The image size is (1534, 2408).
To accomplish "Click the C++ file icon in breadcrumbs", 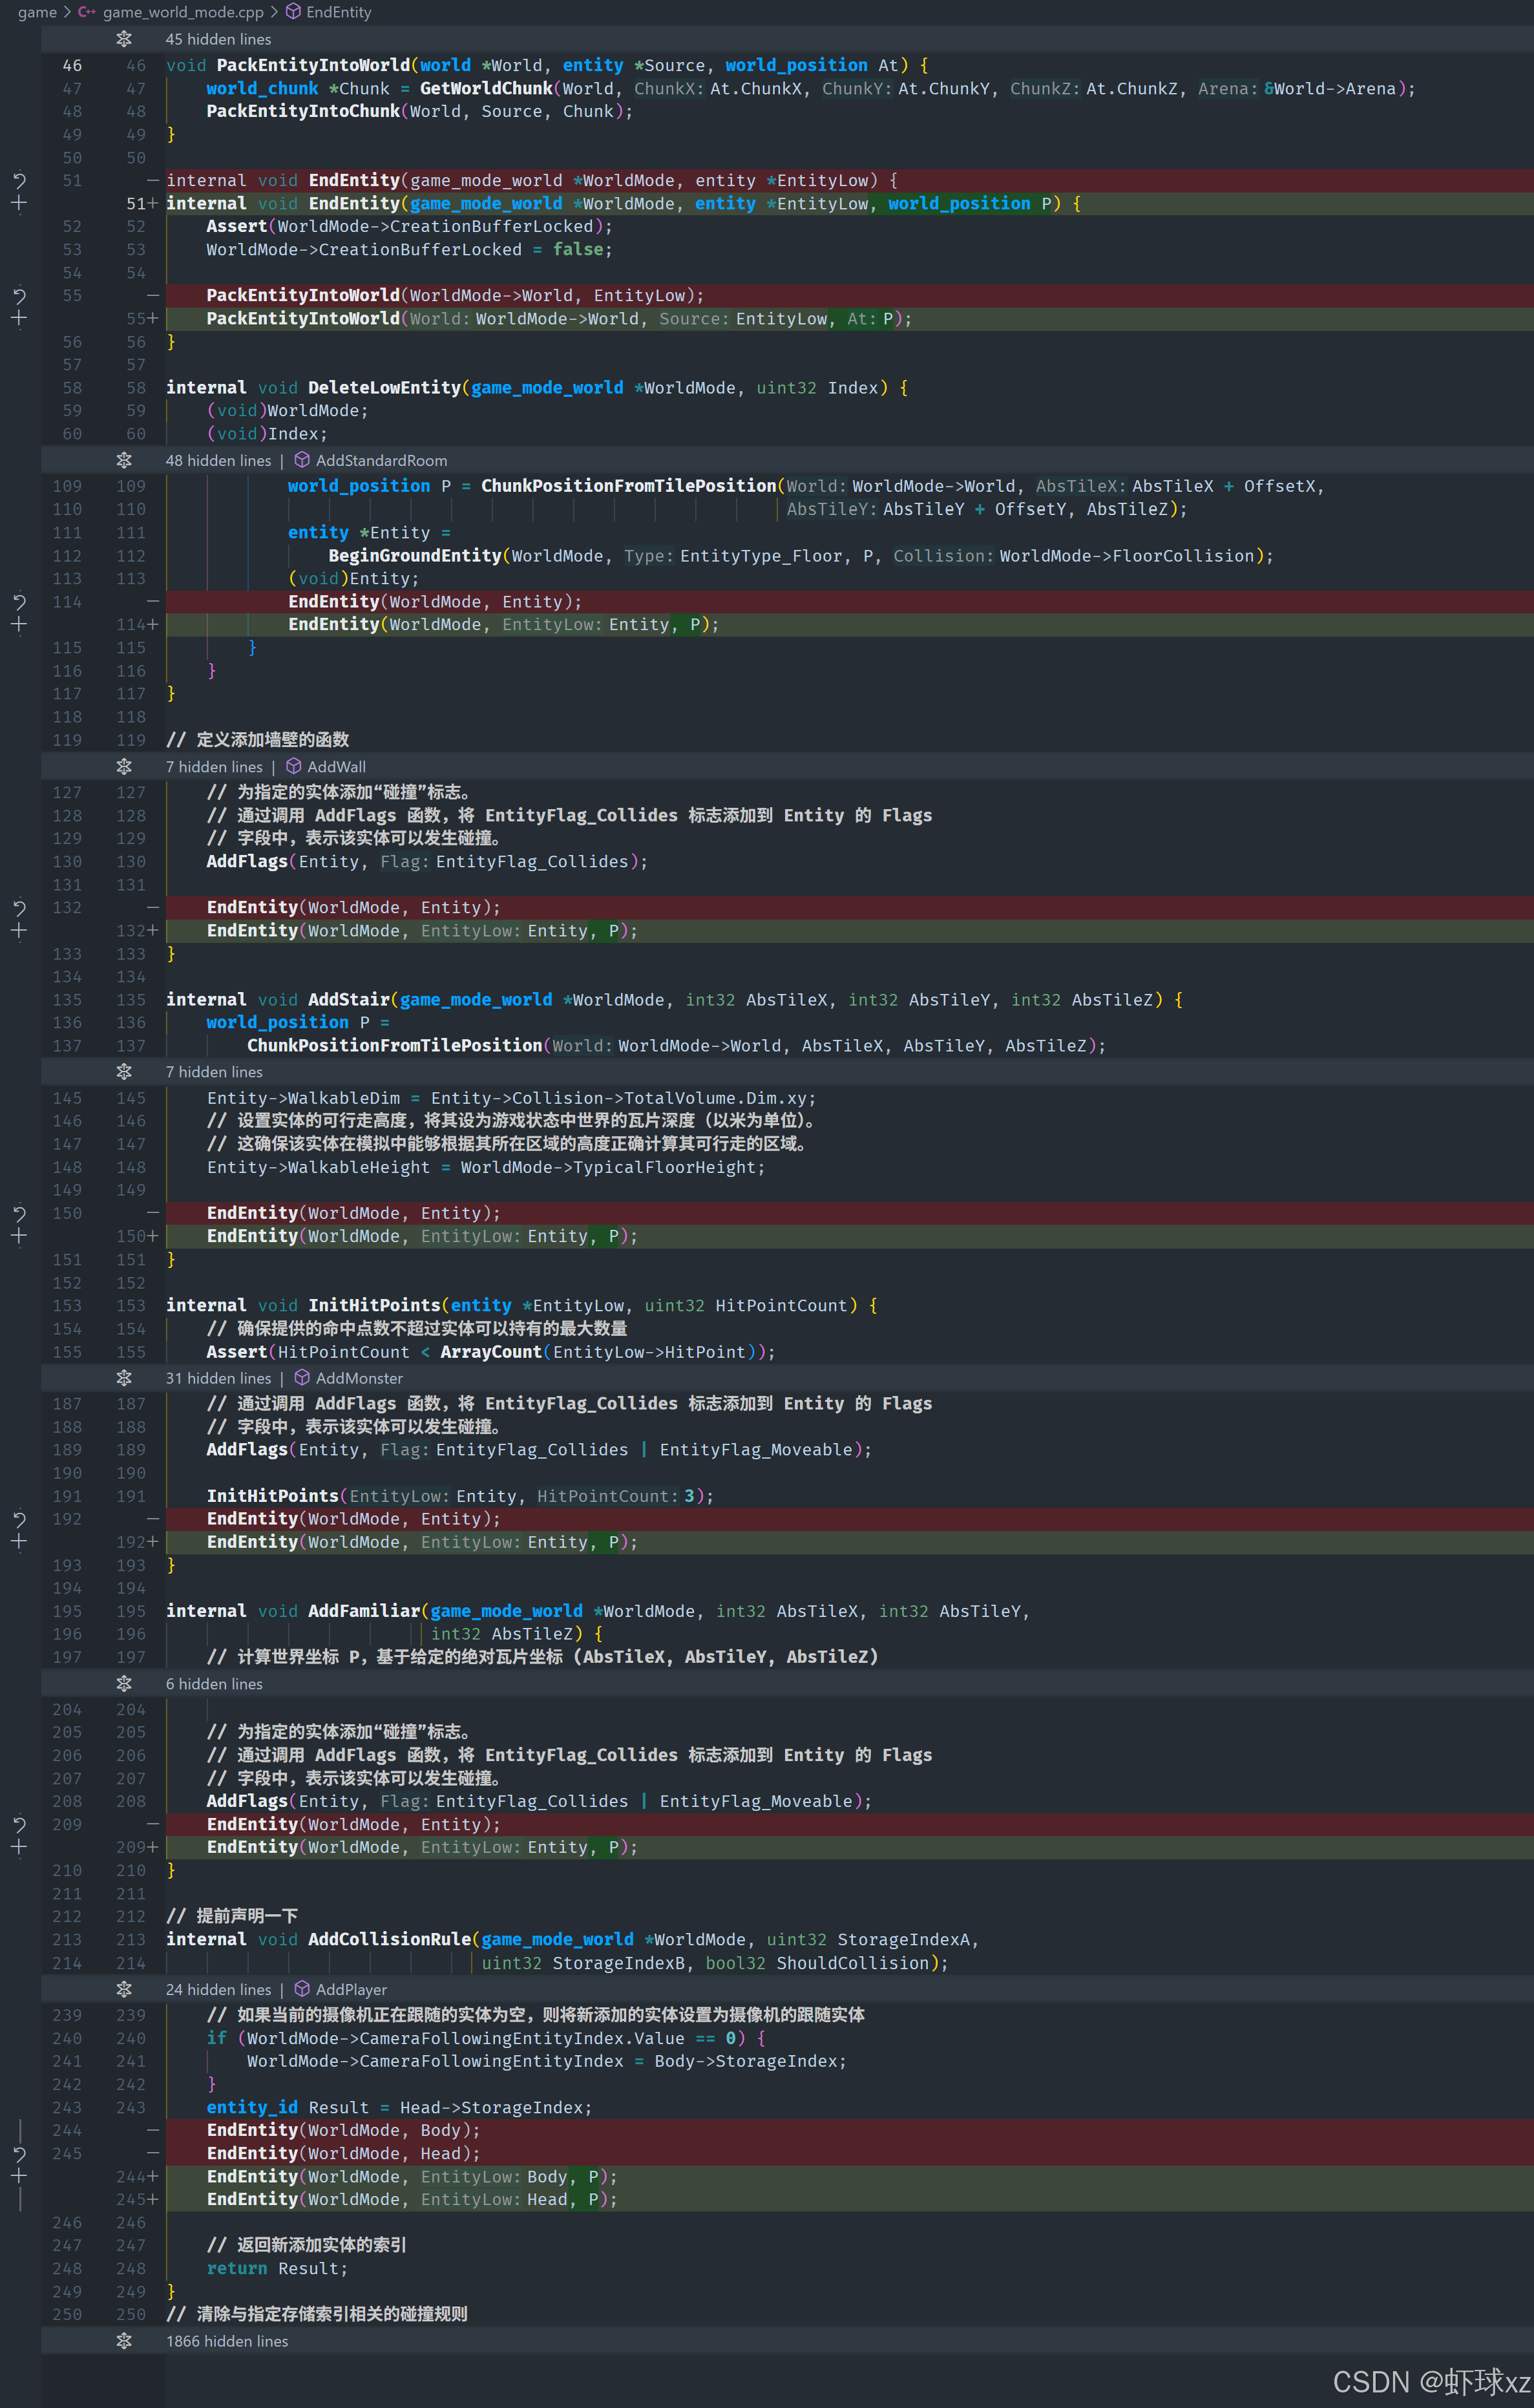I will coord(87,12).
